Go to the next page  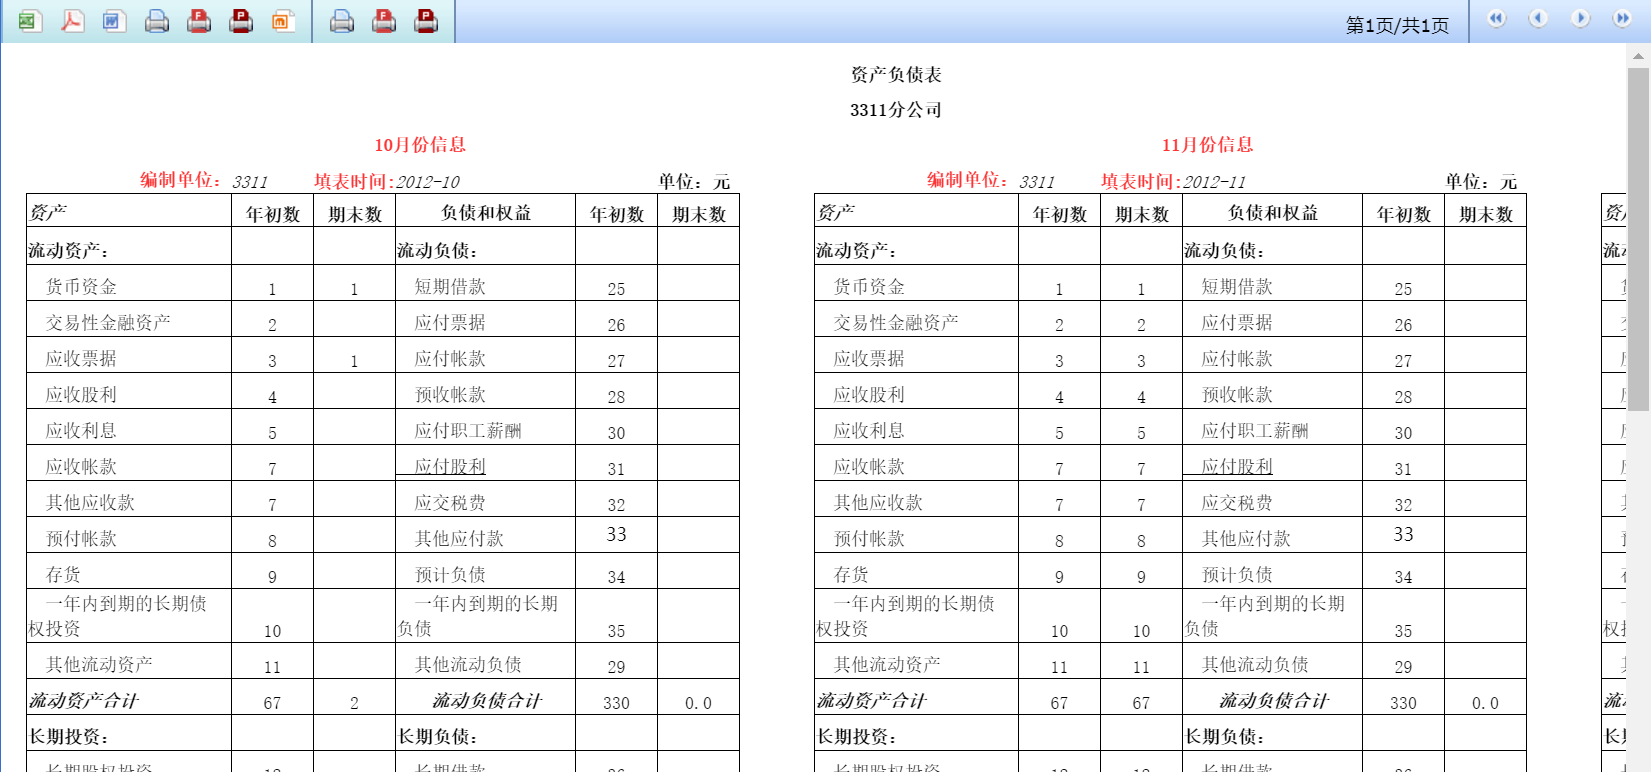pos(1580,18)
